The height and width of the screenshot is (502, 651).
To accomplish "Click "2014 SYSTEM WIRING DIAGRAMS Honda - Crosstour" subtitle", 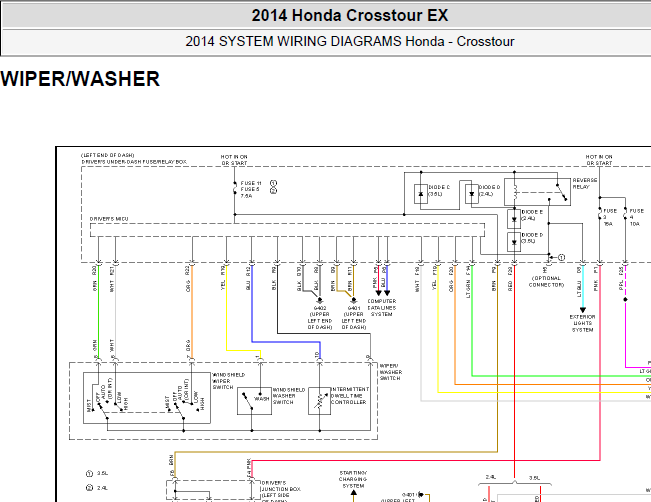I will tap(350, 42).
